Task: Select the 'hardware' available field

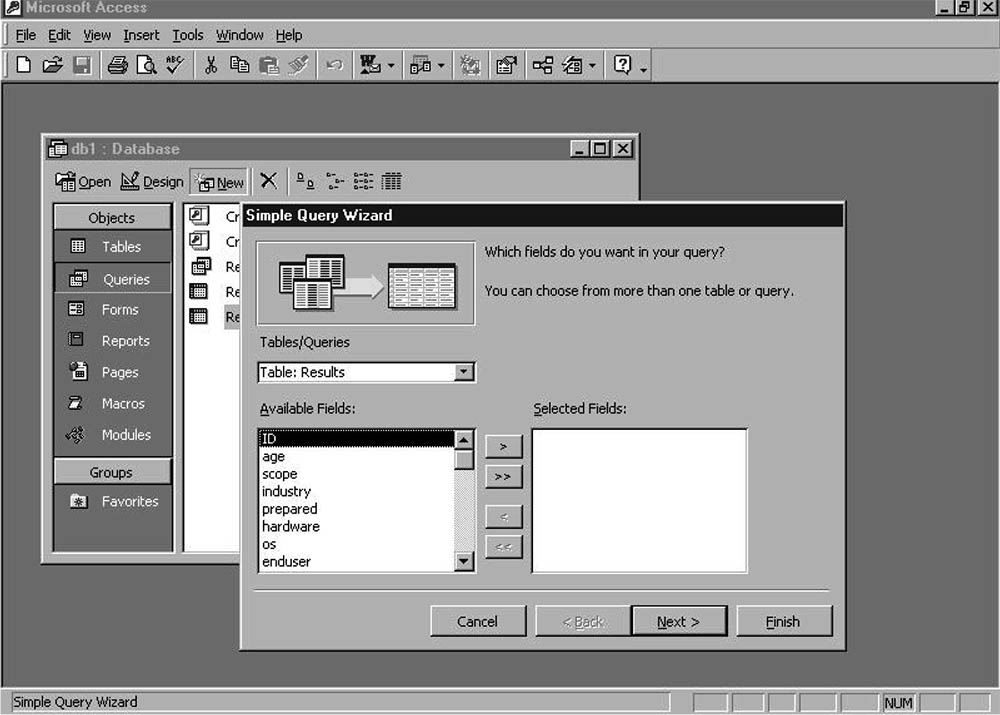Action: (x=356, y=526)
